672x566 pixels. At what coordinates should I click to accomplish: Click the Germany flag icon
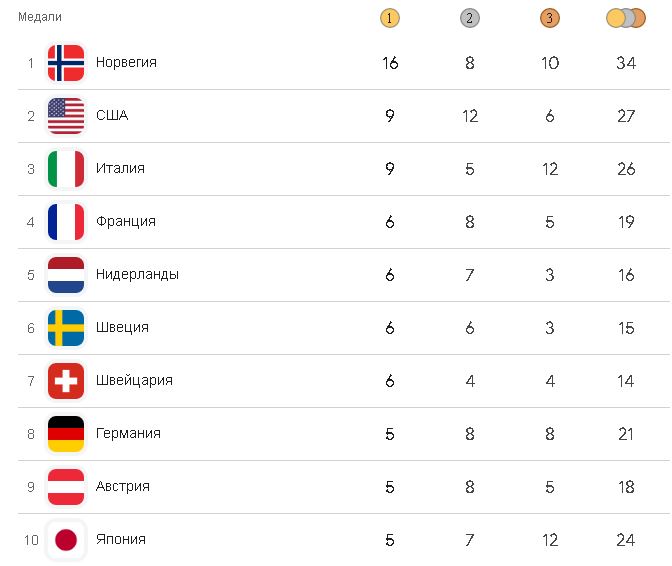pos(66,434)
